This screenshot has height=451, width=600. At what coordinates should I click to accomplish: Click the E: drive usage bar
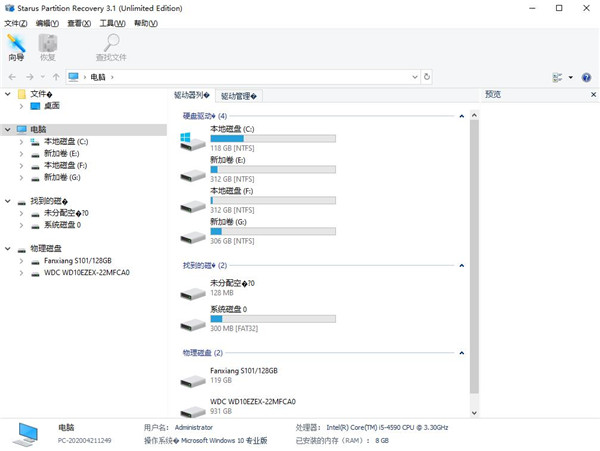(273, 169)
